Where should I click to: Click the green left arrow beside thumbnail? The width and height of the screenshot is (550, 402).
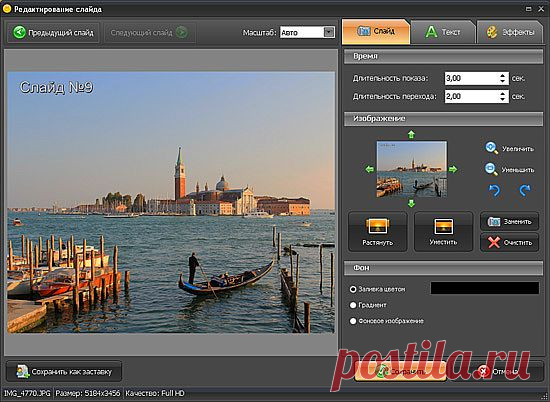(x=370, y=169)
